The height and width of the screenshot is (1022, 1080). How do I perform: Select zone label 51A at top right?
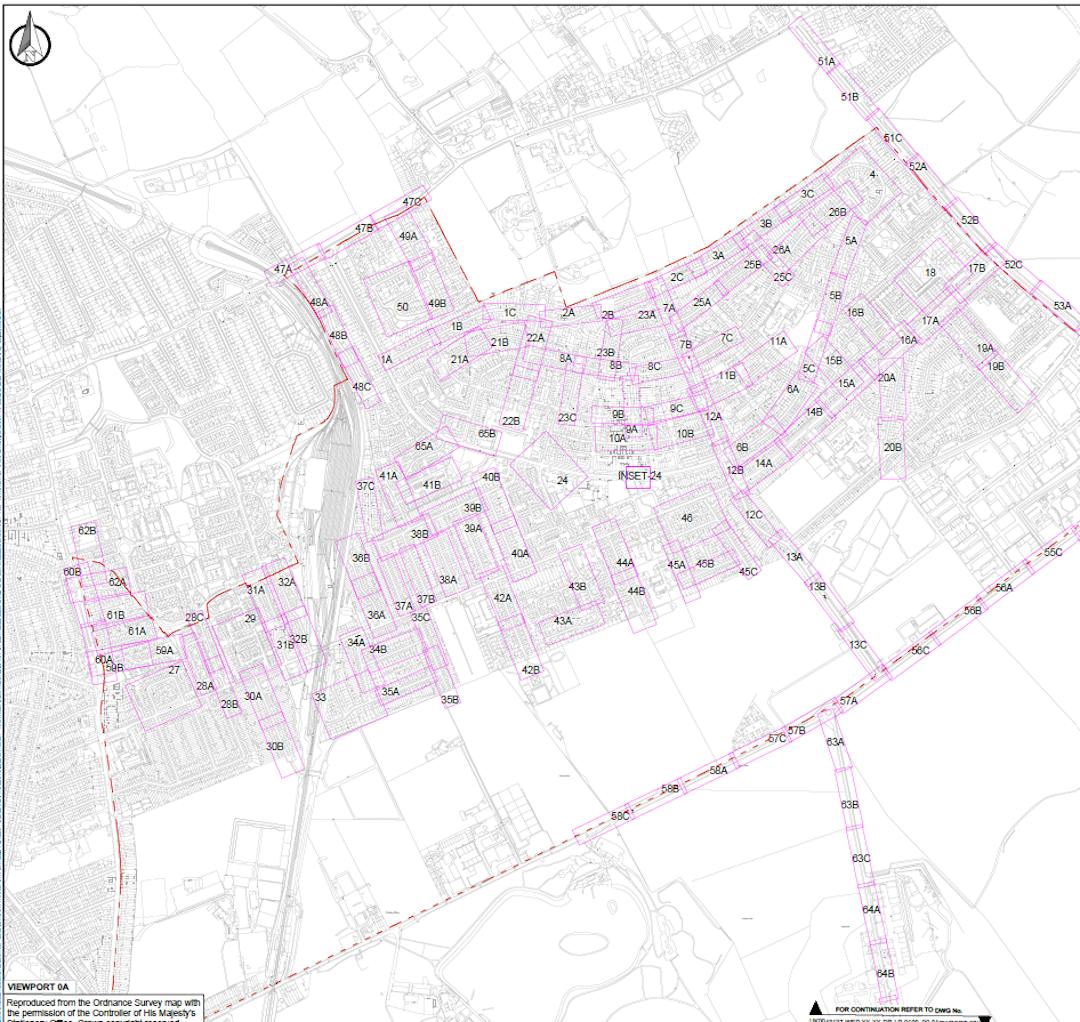pos(826,62)
